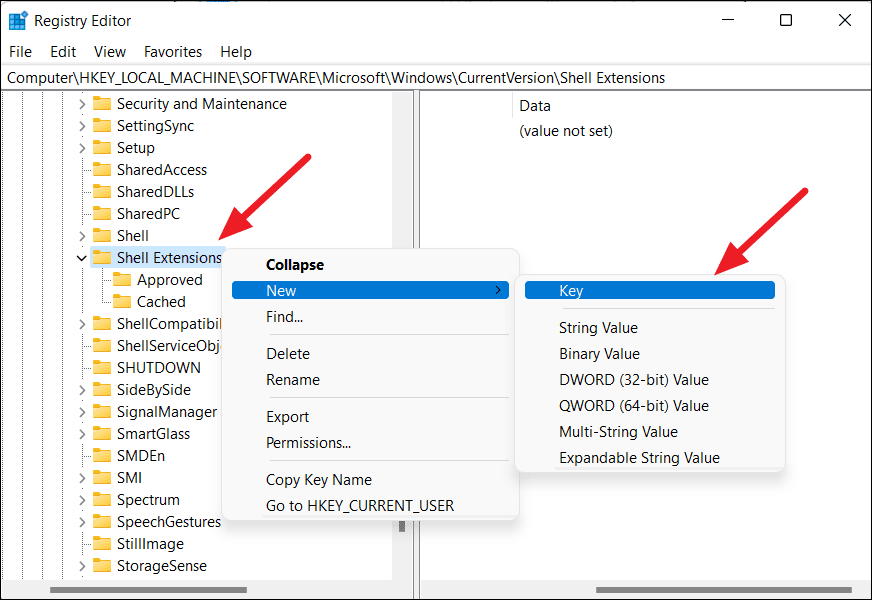Open the View menu

tap(110, 52)
